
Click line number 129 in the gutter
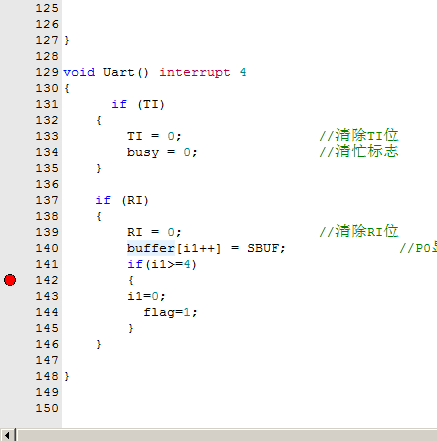point(47,72)
